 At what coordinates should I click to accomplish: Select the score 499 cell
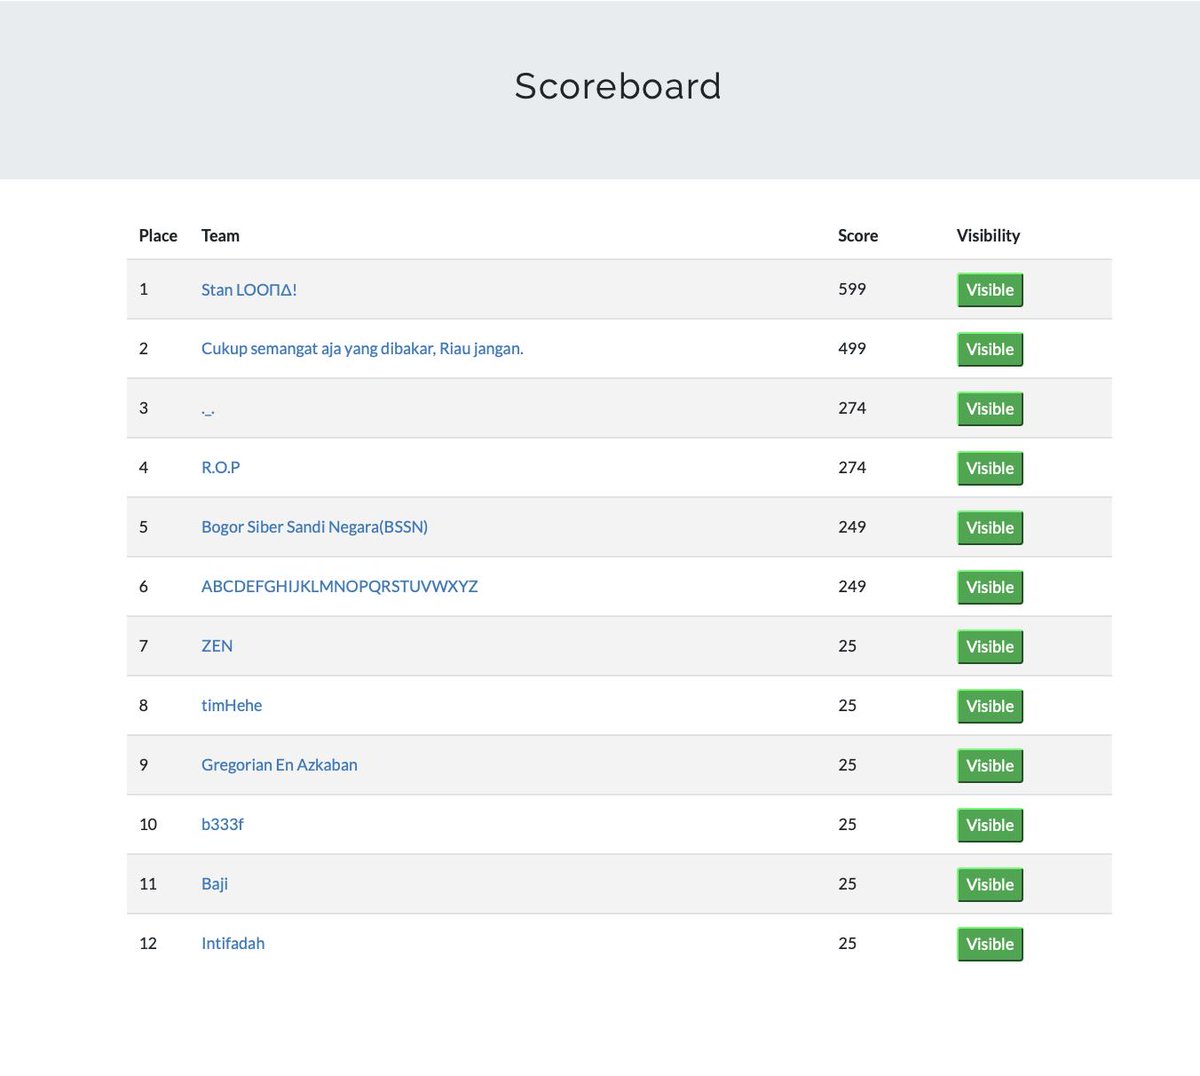click(852, 349)
